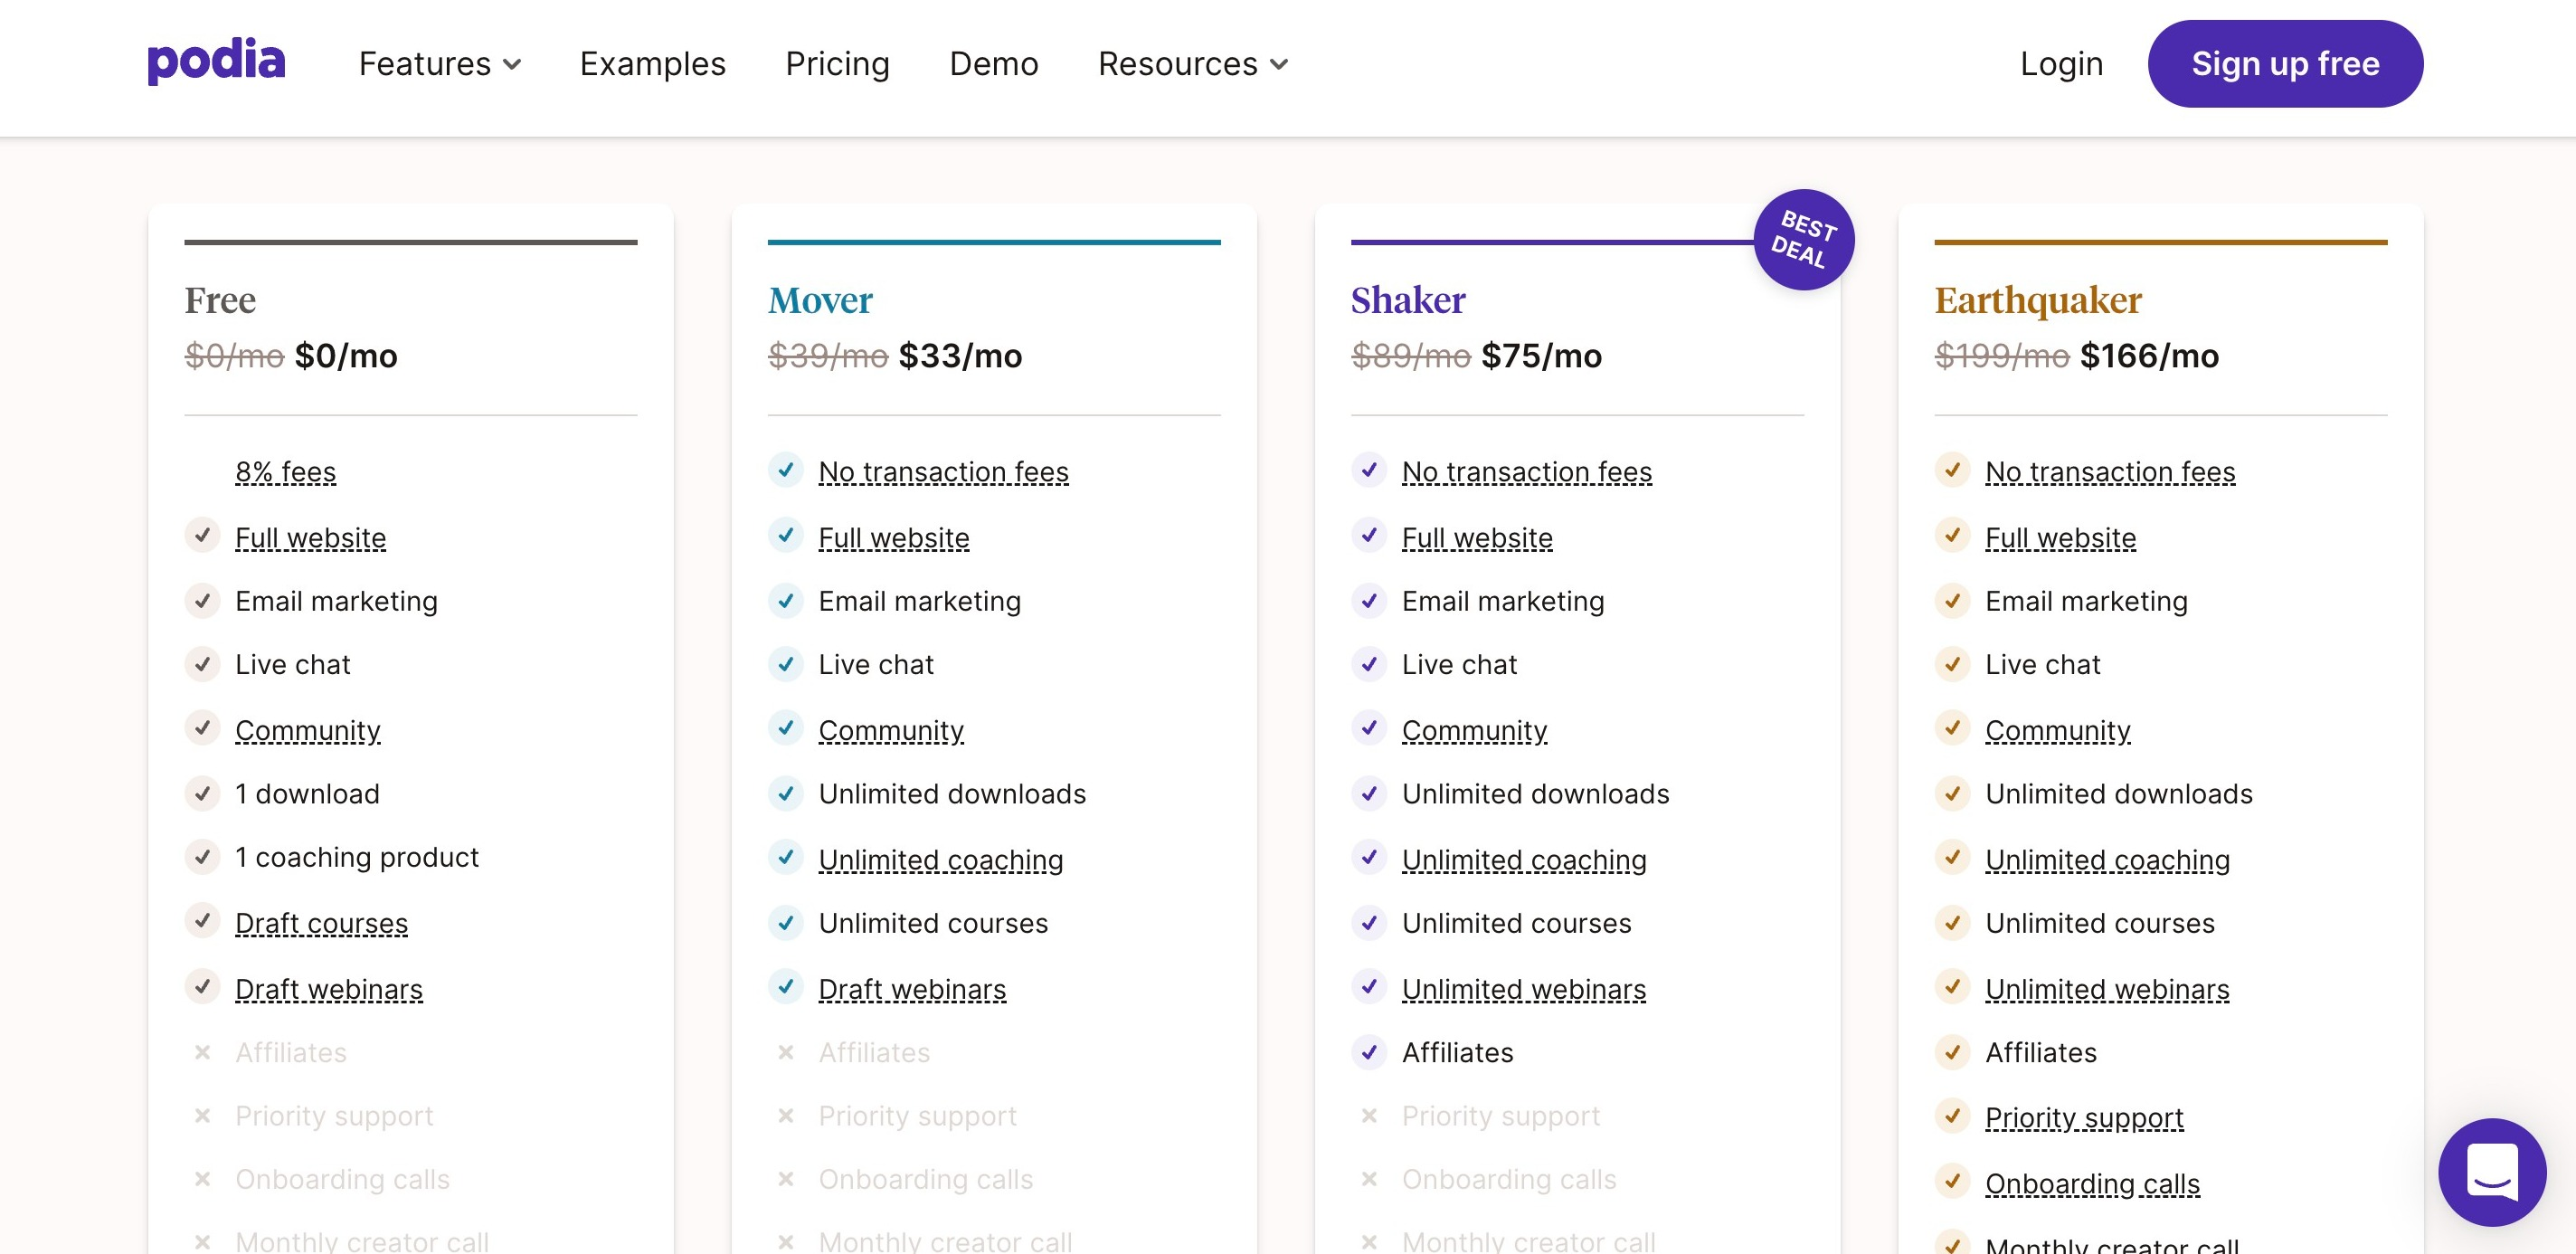Screen dimensions: 2576x1254
Task: Open the live chat widget bubble
Action: point(2492,1172)
